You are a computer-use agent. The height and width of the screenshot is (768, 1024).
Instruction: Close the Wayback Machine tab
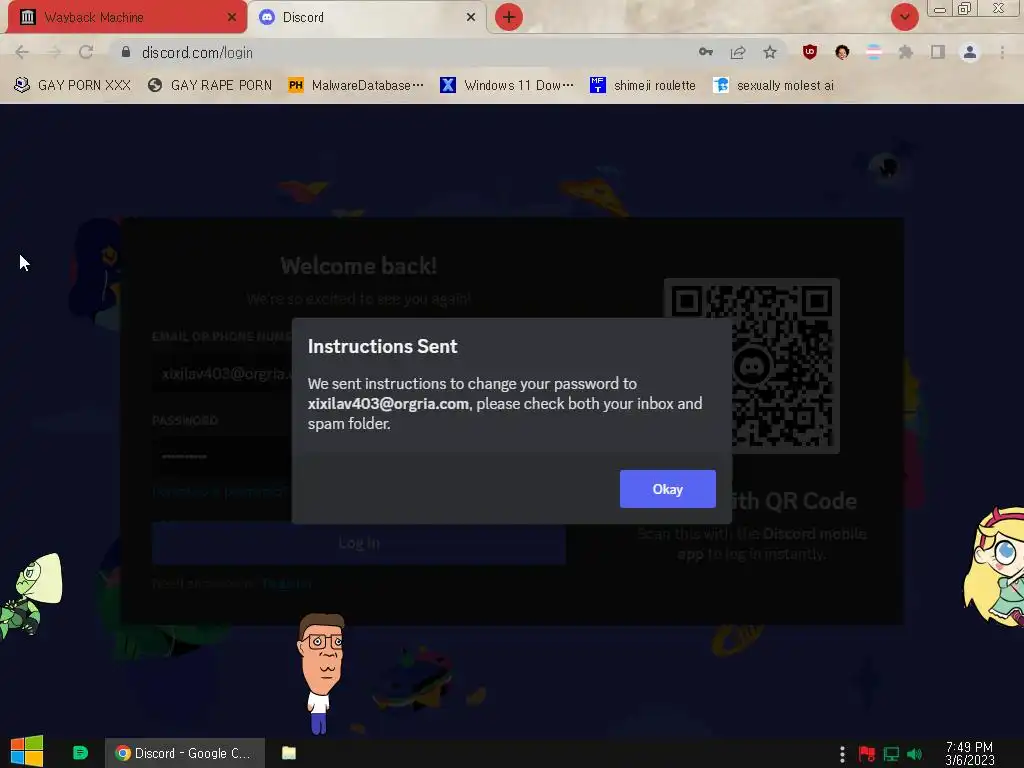(231, 18)
